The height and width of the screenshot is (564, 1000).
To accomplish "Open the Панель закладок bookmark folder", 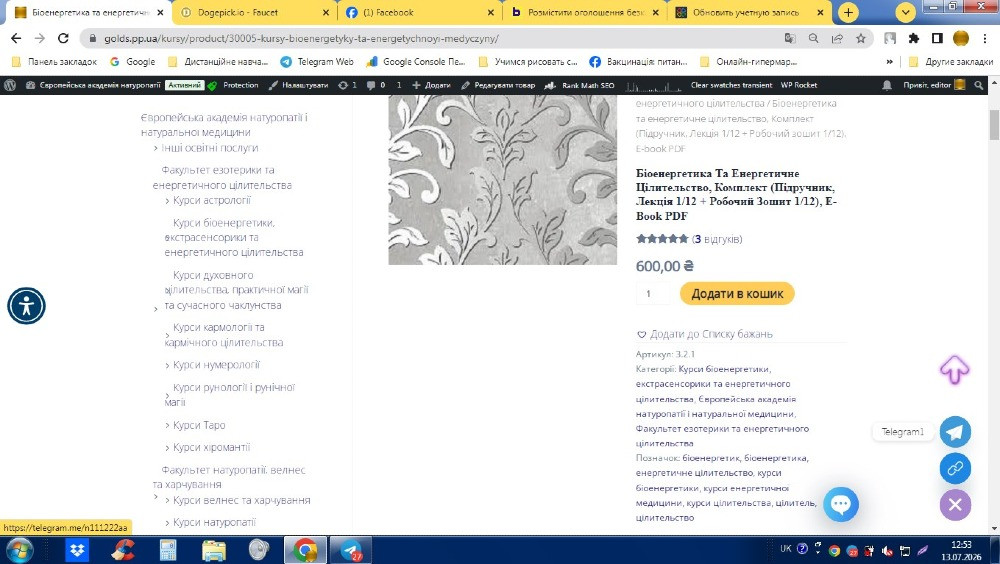I will pos(55,62).
